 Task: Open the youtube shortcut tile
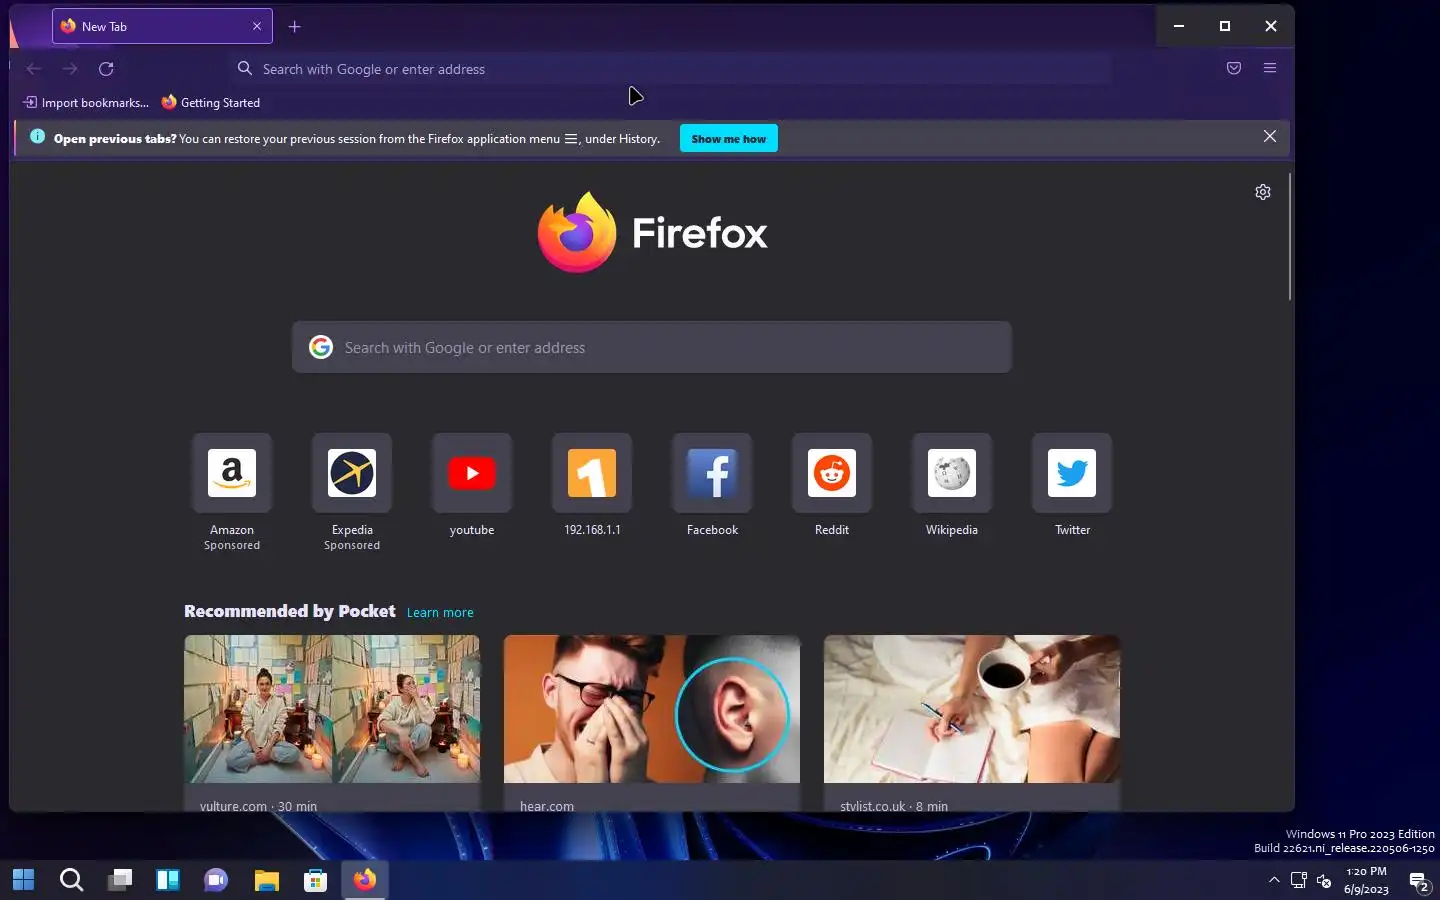point(472,473)
